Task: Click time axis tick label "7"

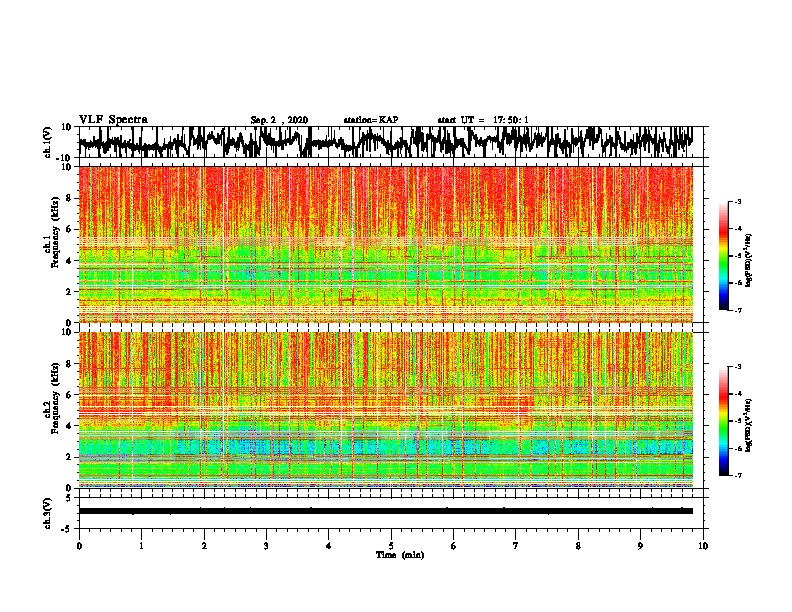Action: [x=516, y=546]
